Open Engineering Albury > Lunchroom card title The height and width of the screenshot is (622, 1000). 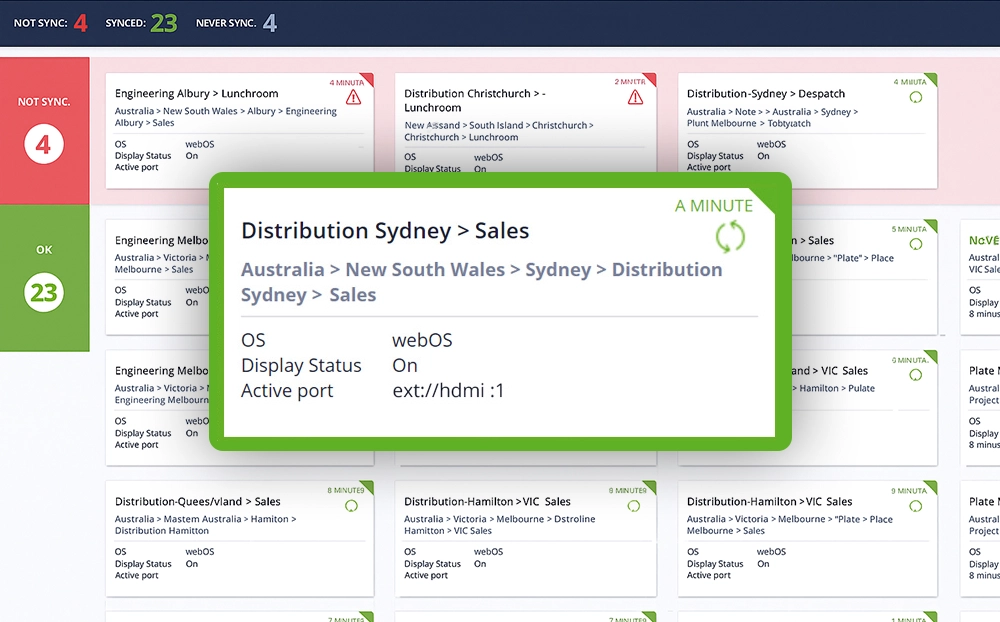pyautogui.click(x=196, y=94)
